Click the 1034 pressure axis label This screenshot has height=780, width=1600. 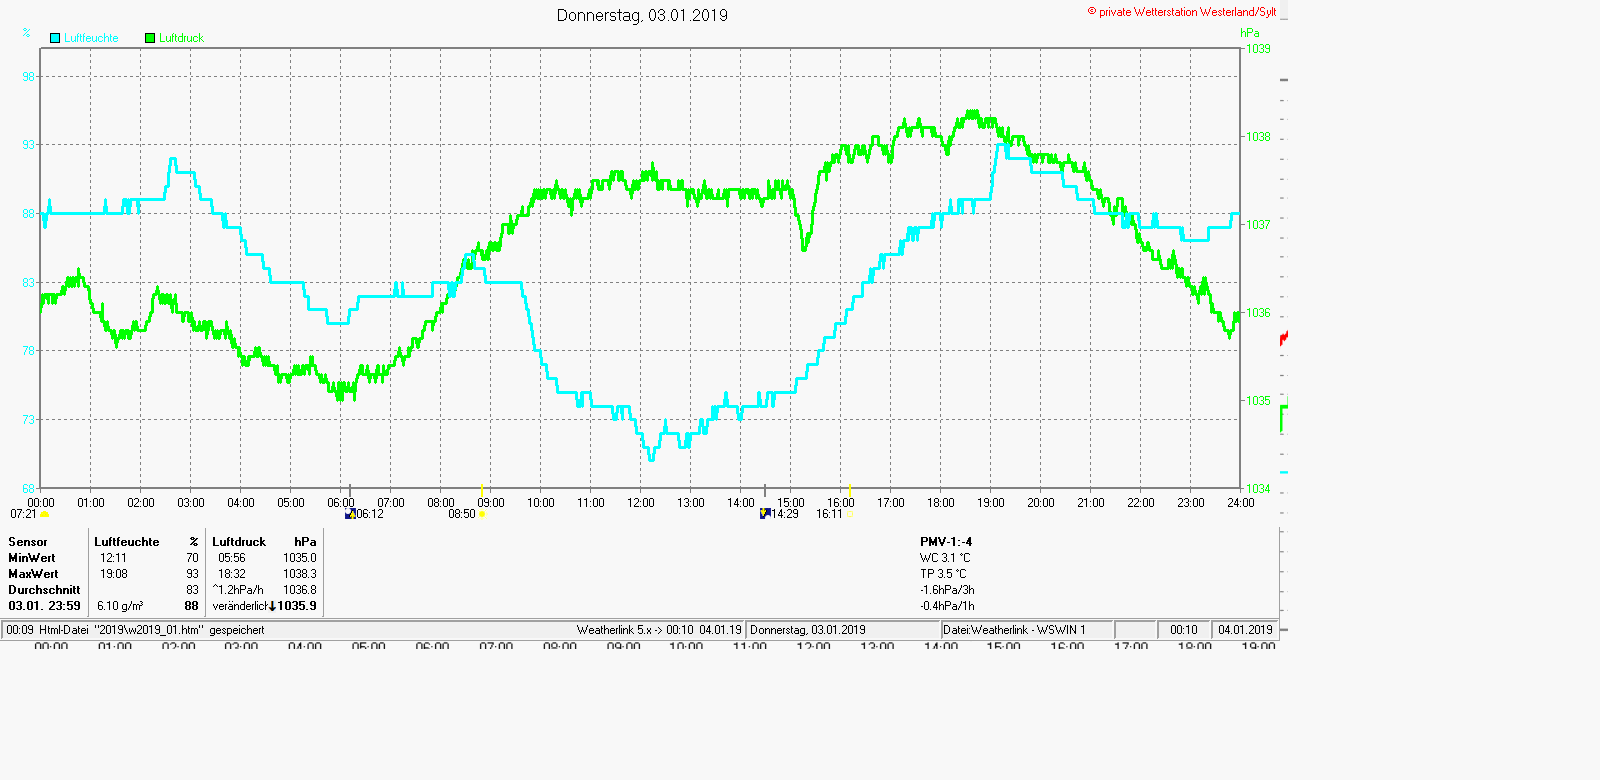pos(1258,489)
